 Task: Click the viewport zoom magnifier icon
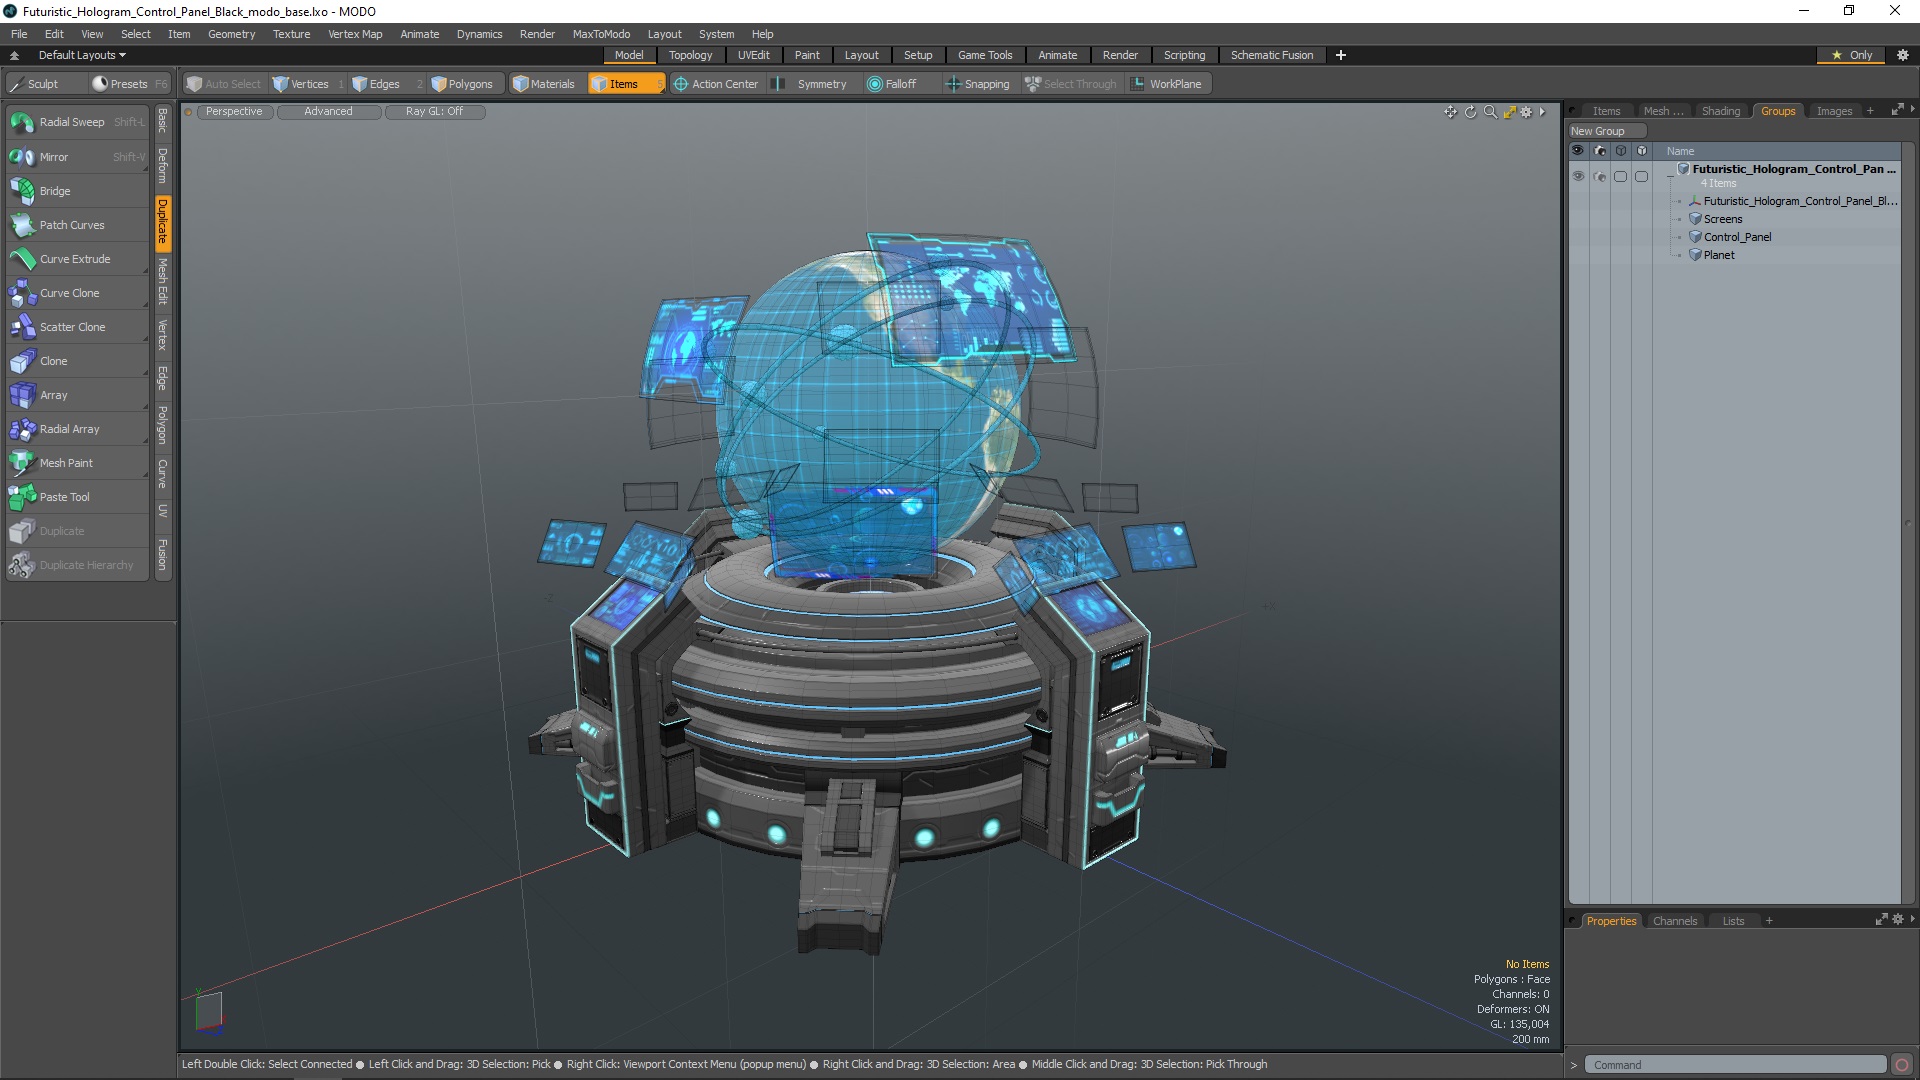coord(1490,112)
